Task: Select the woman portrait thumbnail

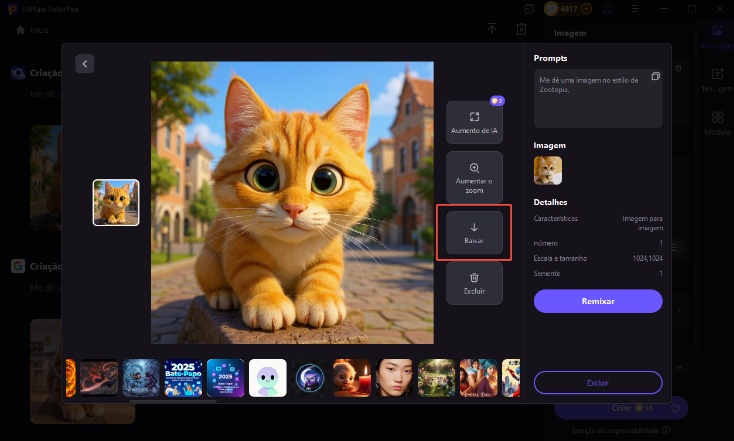Action: [x=394, y=378]
